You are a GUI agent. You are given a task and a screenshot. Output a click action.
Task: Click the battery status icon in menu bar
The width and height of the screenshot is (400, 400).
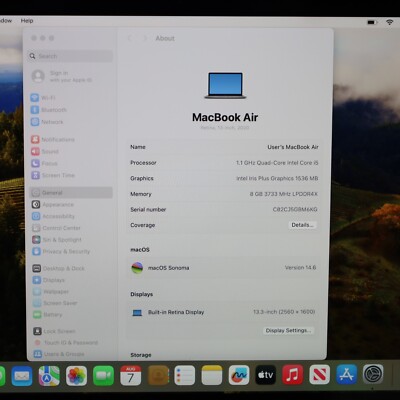click(372, 22)
